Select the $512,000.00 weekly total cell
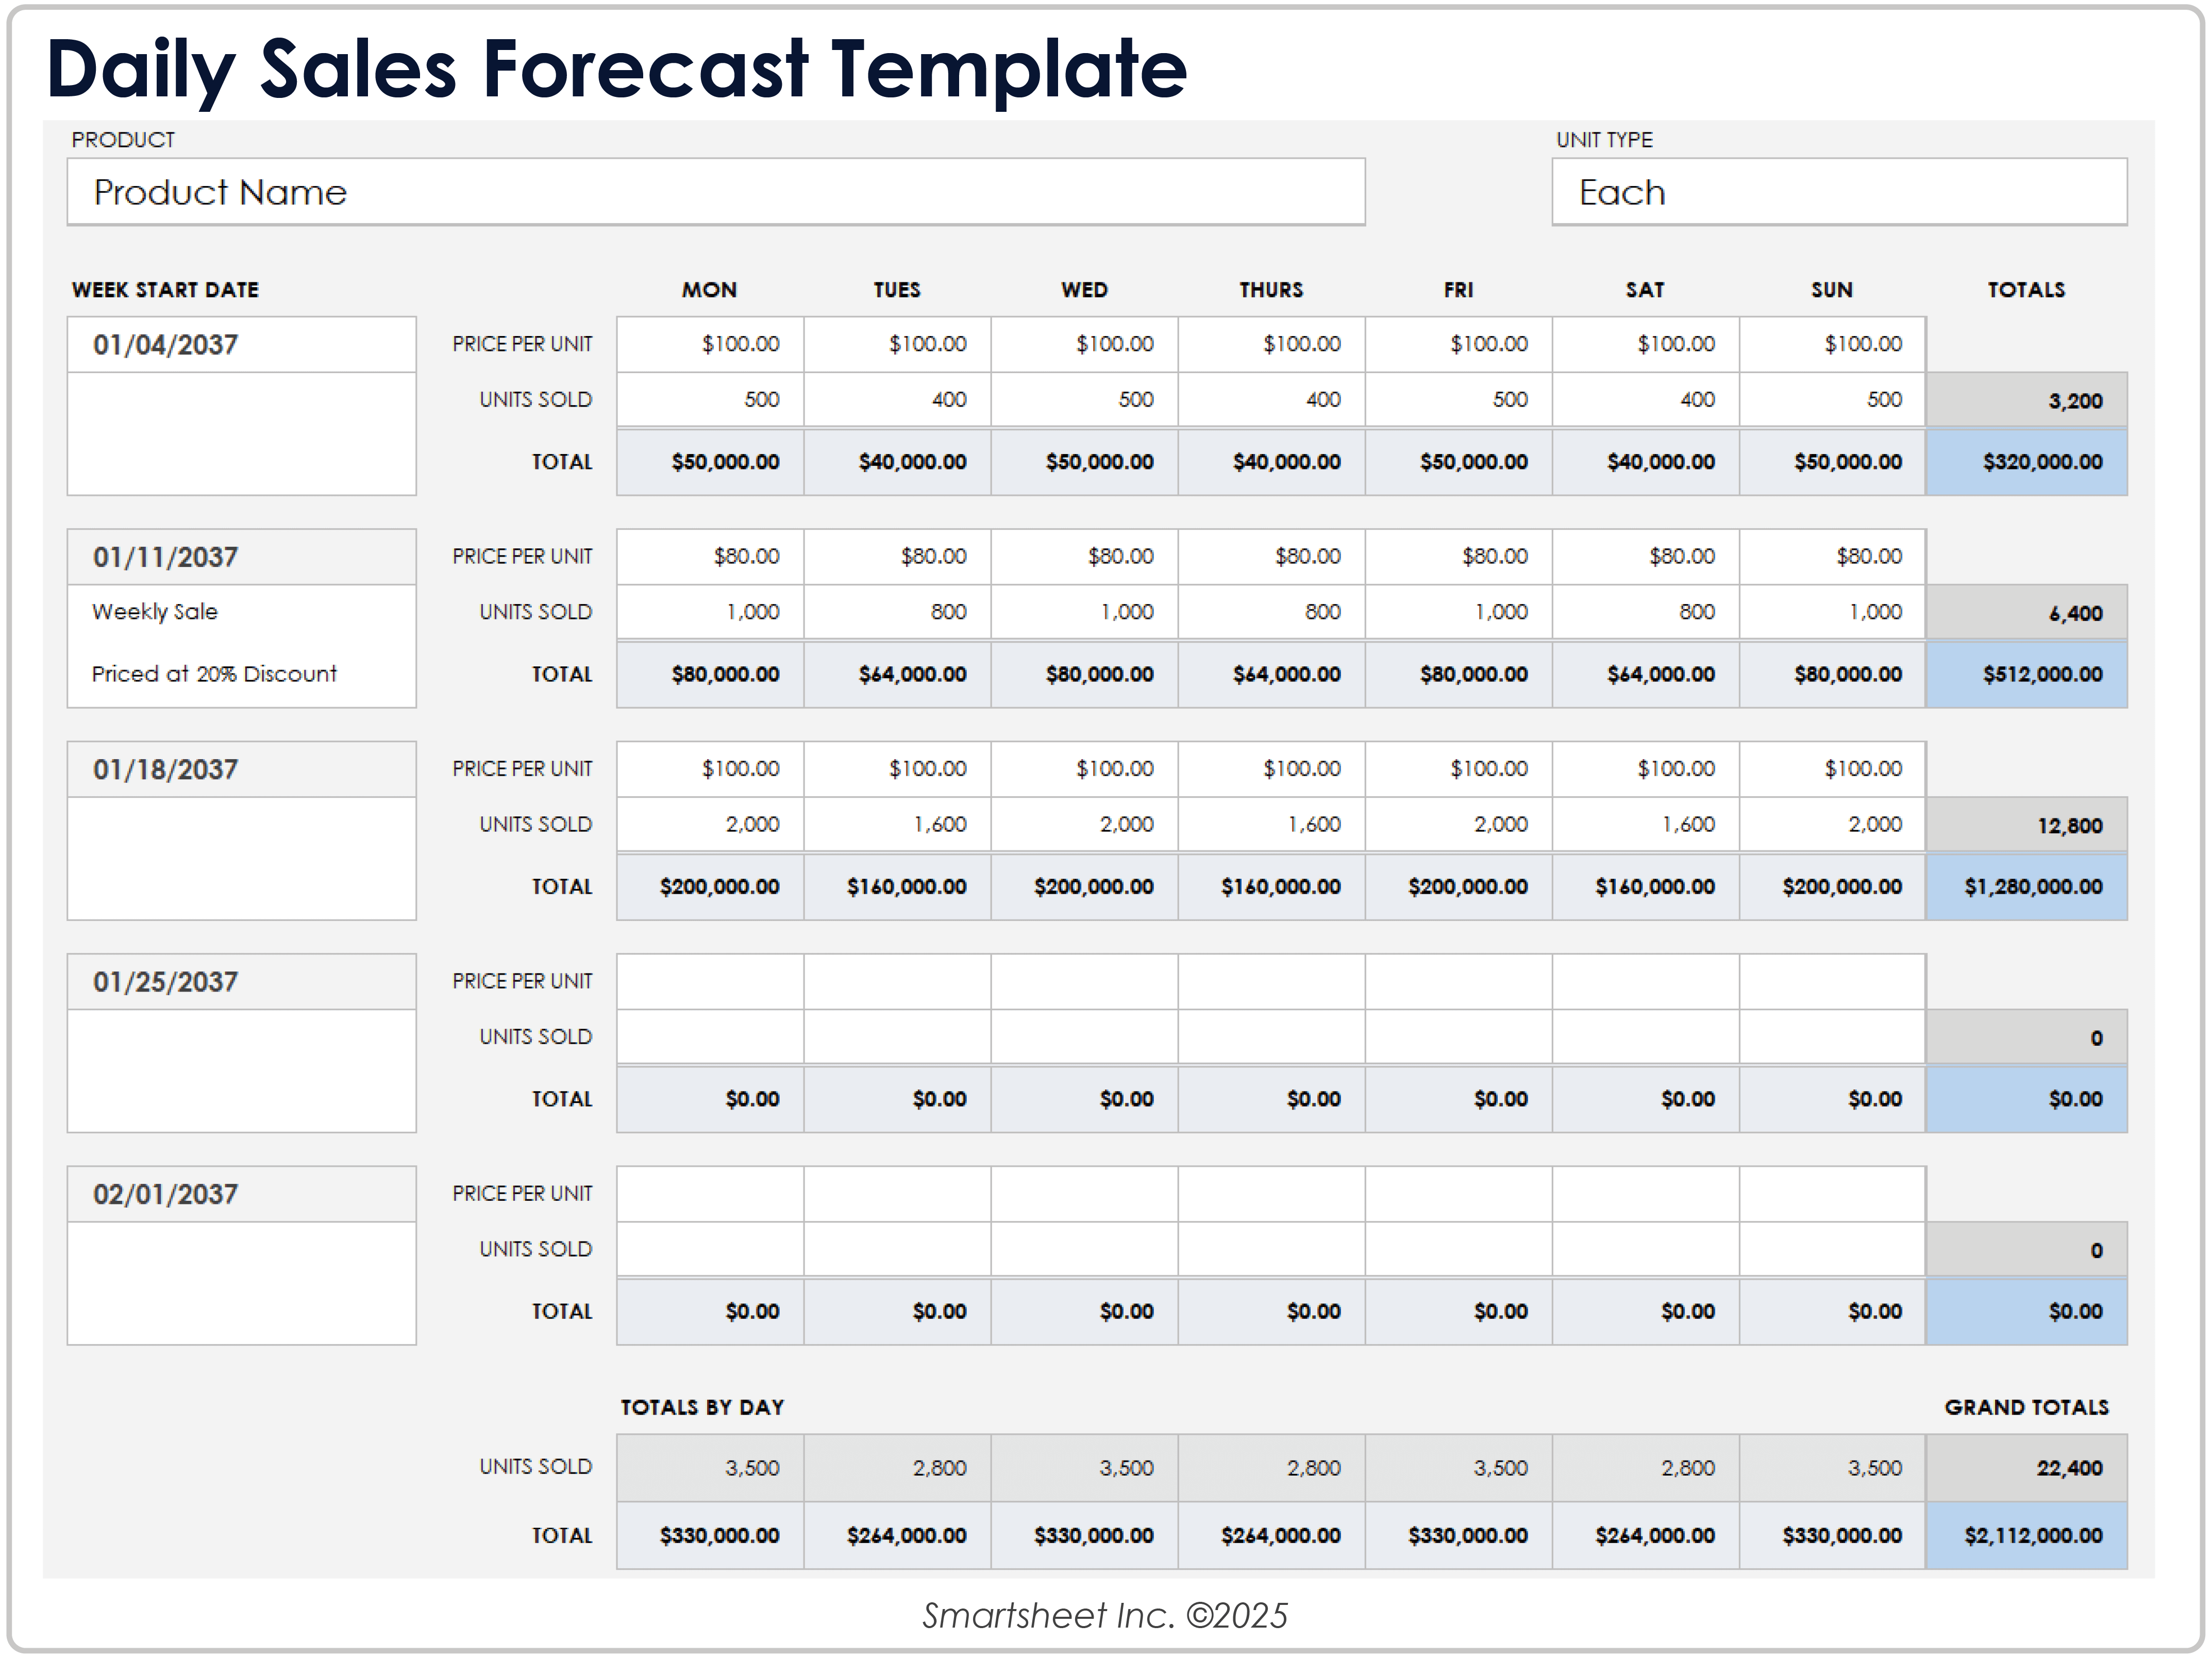This screenshot has height=1658, width=2212. [x=2026, y=674]
